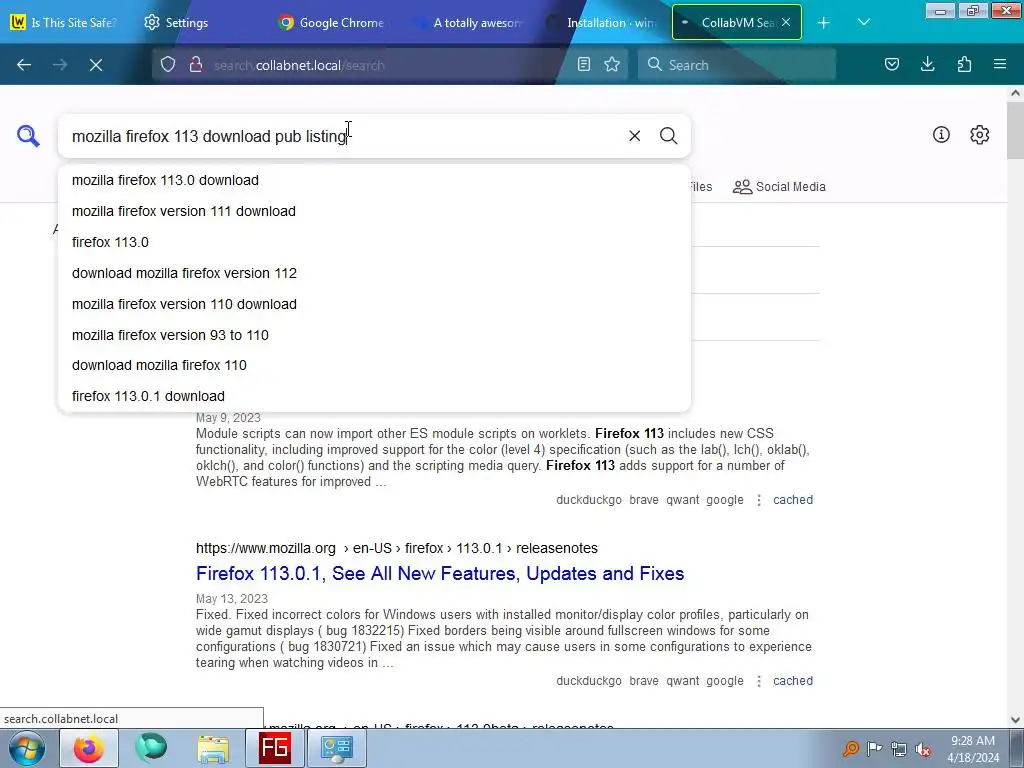This screenshot has height=768, width=1024.
Task: Open the Save to Pocket icon
Action: click(x=891, y=64)
